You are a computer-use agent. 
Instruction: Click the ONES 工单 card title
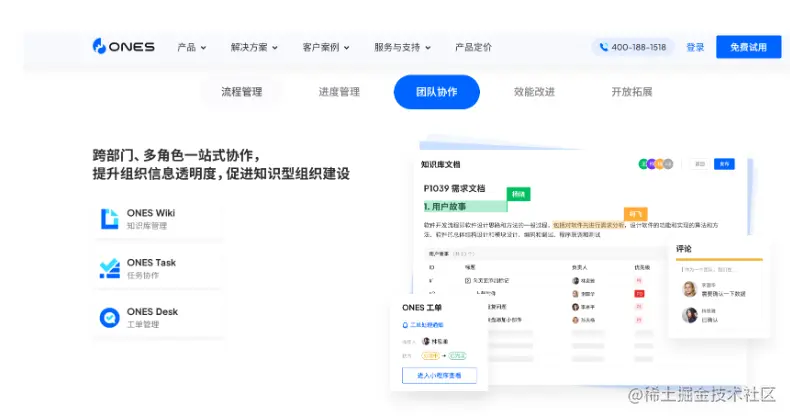coord(422,307)
